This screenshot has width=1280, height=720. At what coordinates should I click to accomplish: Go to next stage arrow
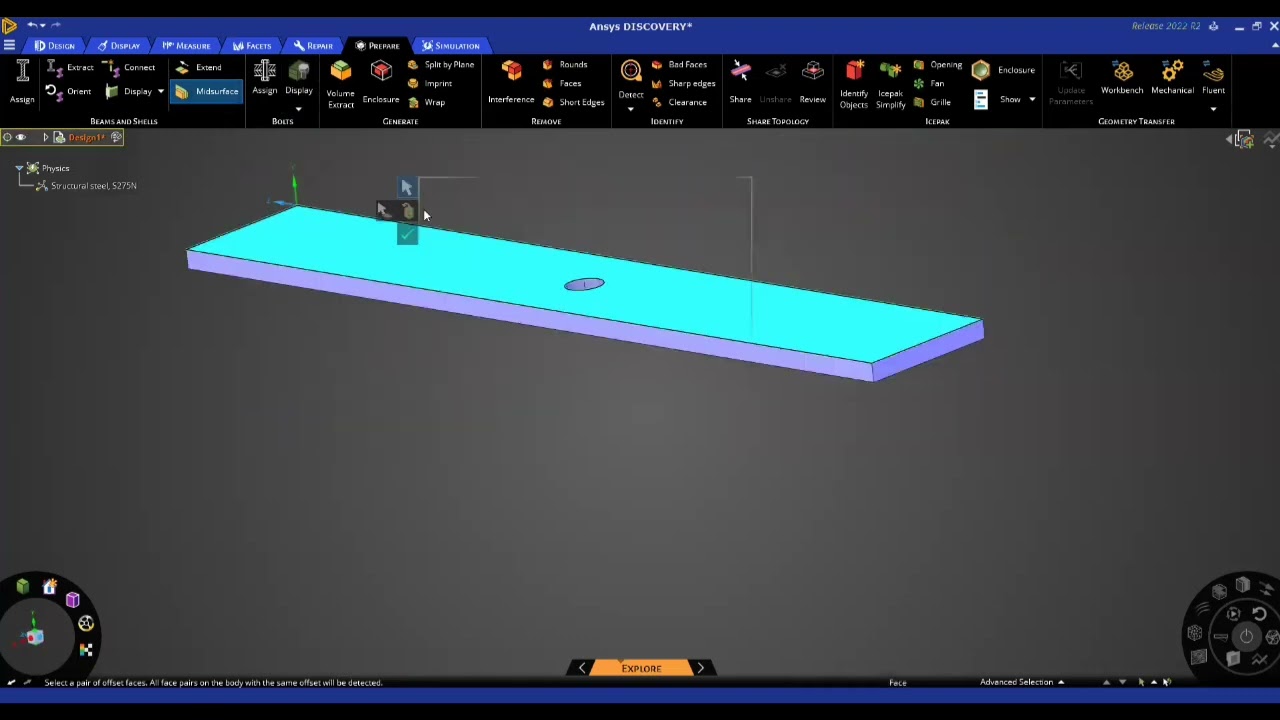click(700, 668)
